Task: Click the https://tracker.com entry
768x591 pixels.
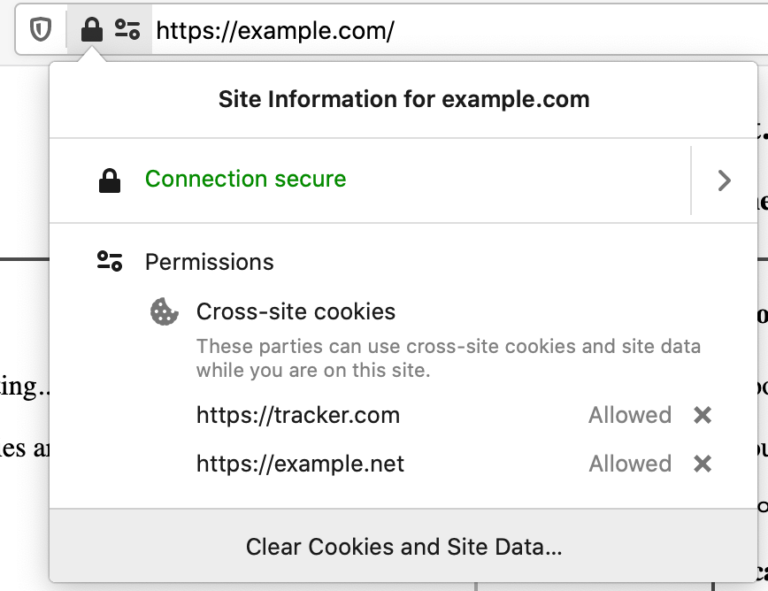Action: point(298,415)
